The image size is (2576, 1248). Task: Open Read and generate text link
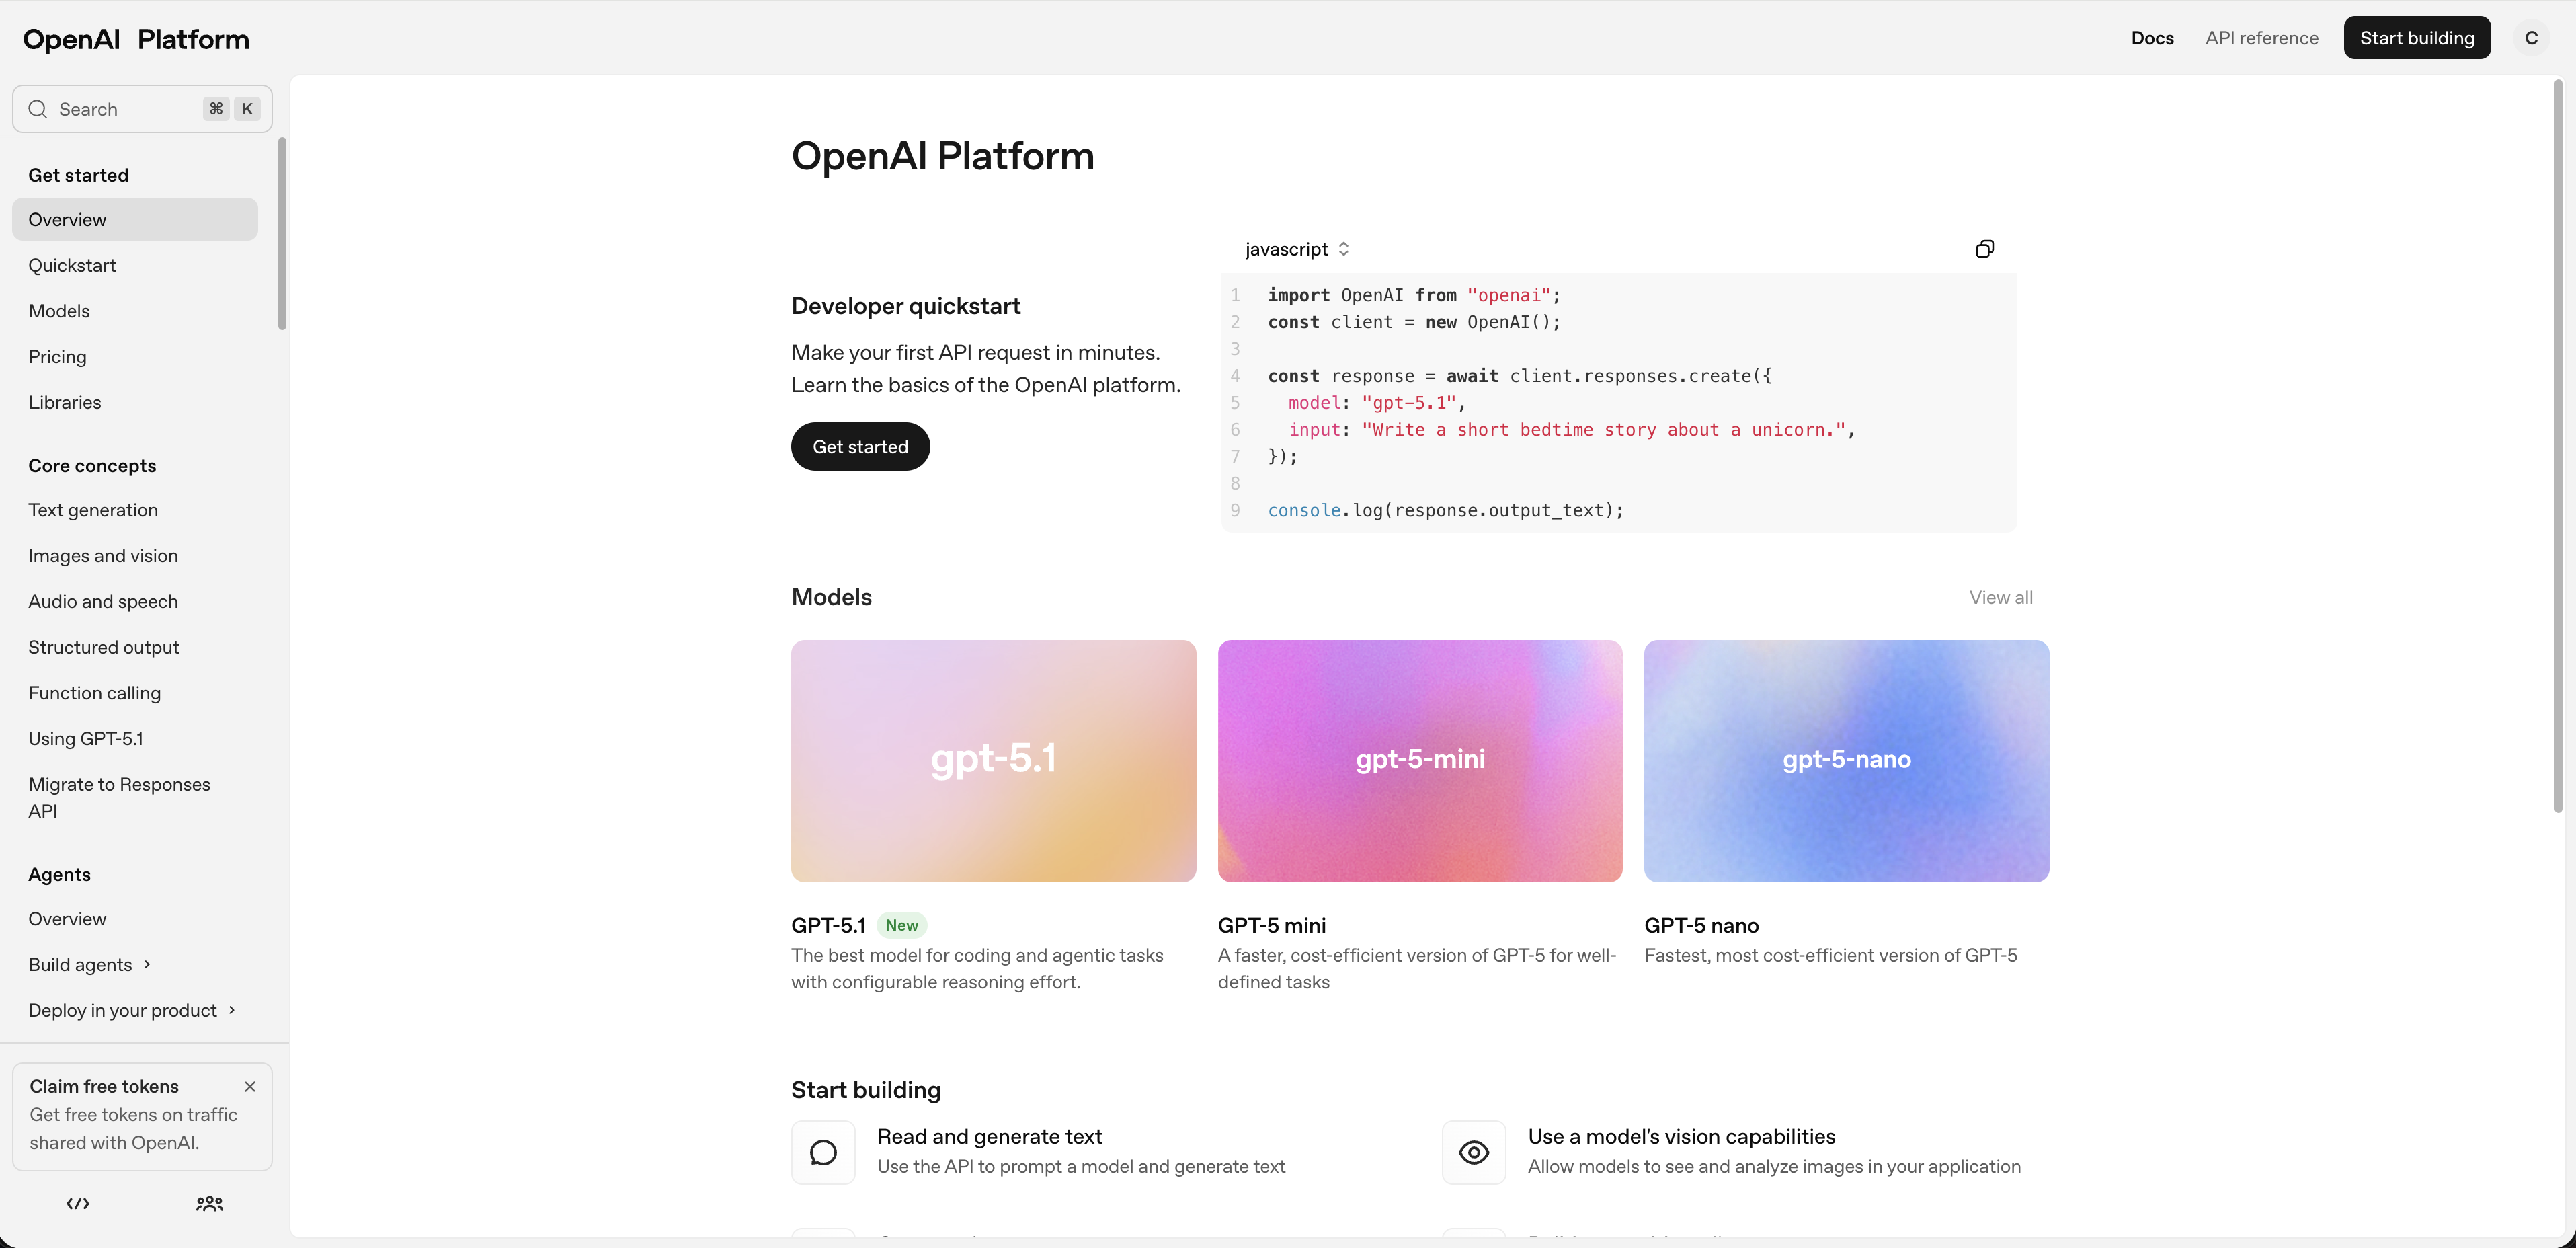point(989,1136)
